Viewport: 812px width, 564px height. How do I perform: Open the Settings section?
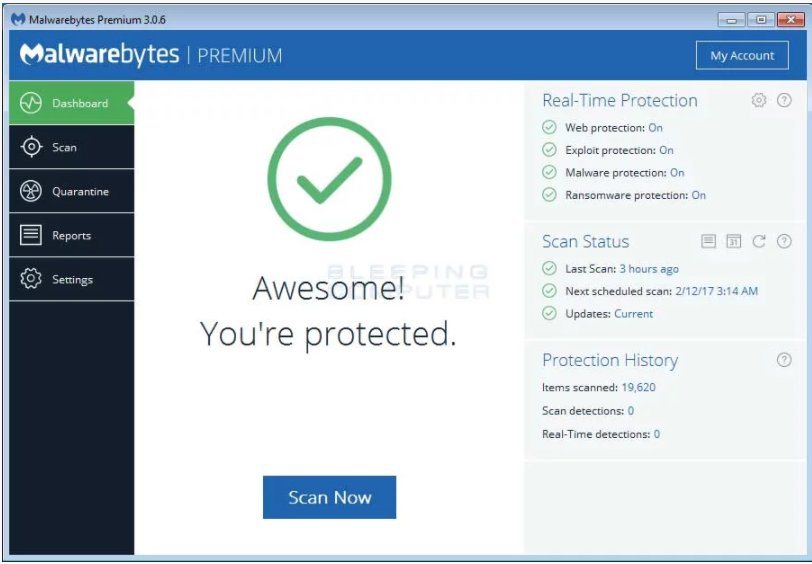pos(71,279)
